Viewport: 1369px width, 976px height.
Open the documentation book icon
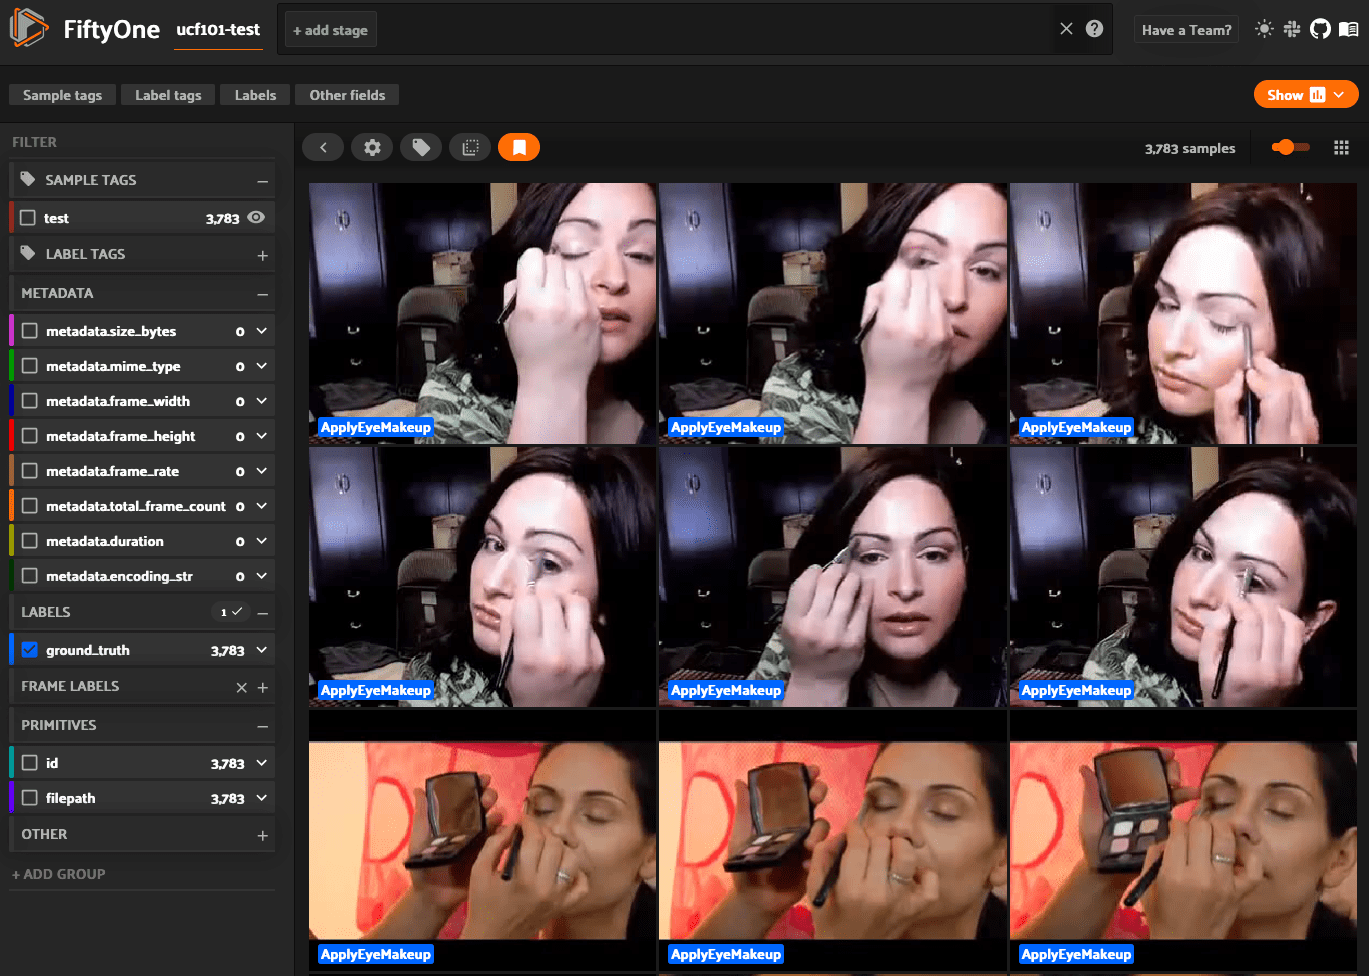[x=1348, y=29]
